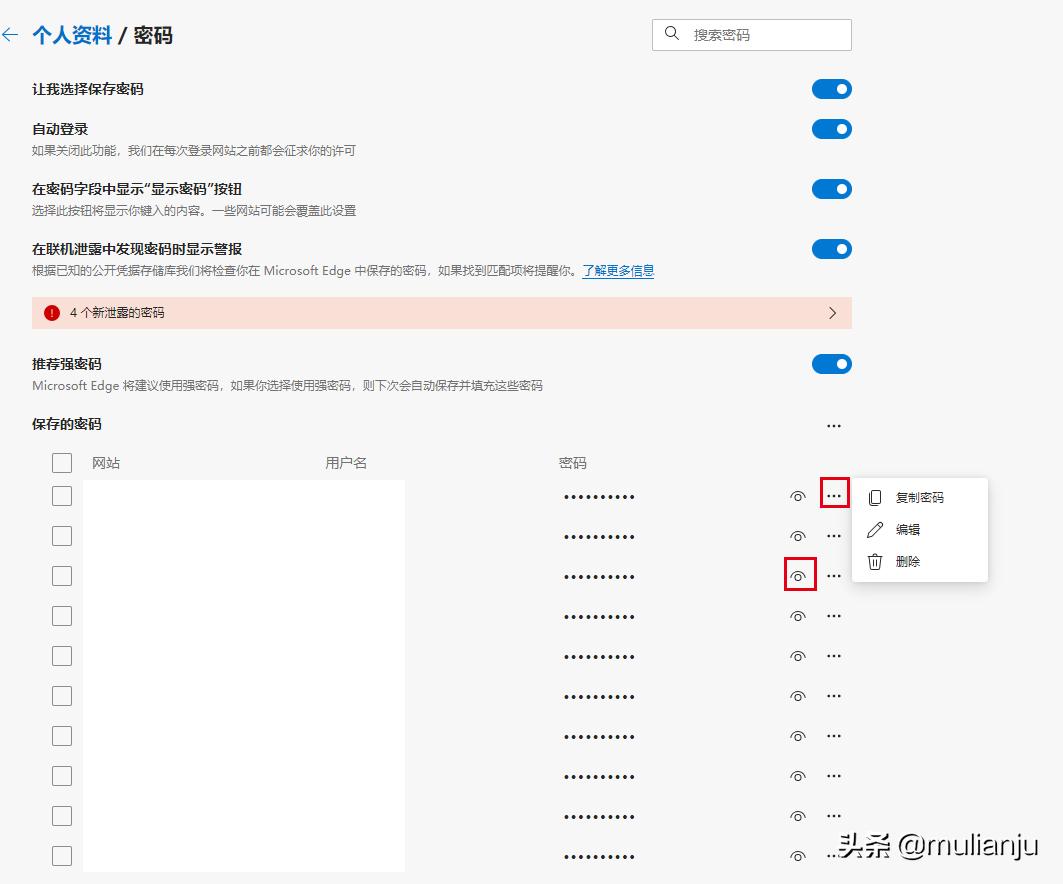The image size is (1063, 884).
Task: Expand the leaked passwords banner via its chevron
Action: (x=832, y=313)
